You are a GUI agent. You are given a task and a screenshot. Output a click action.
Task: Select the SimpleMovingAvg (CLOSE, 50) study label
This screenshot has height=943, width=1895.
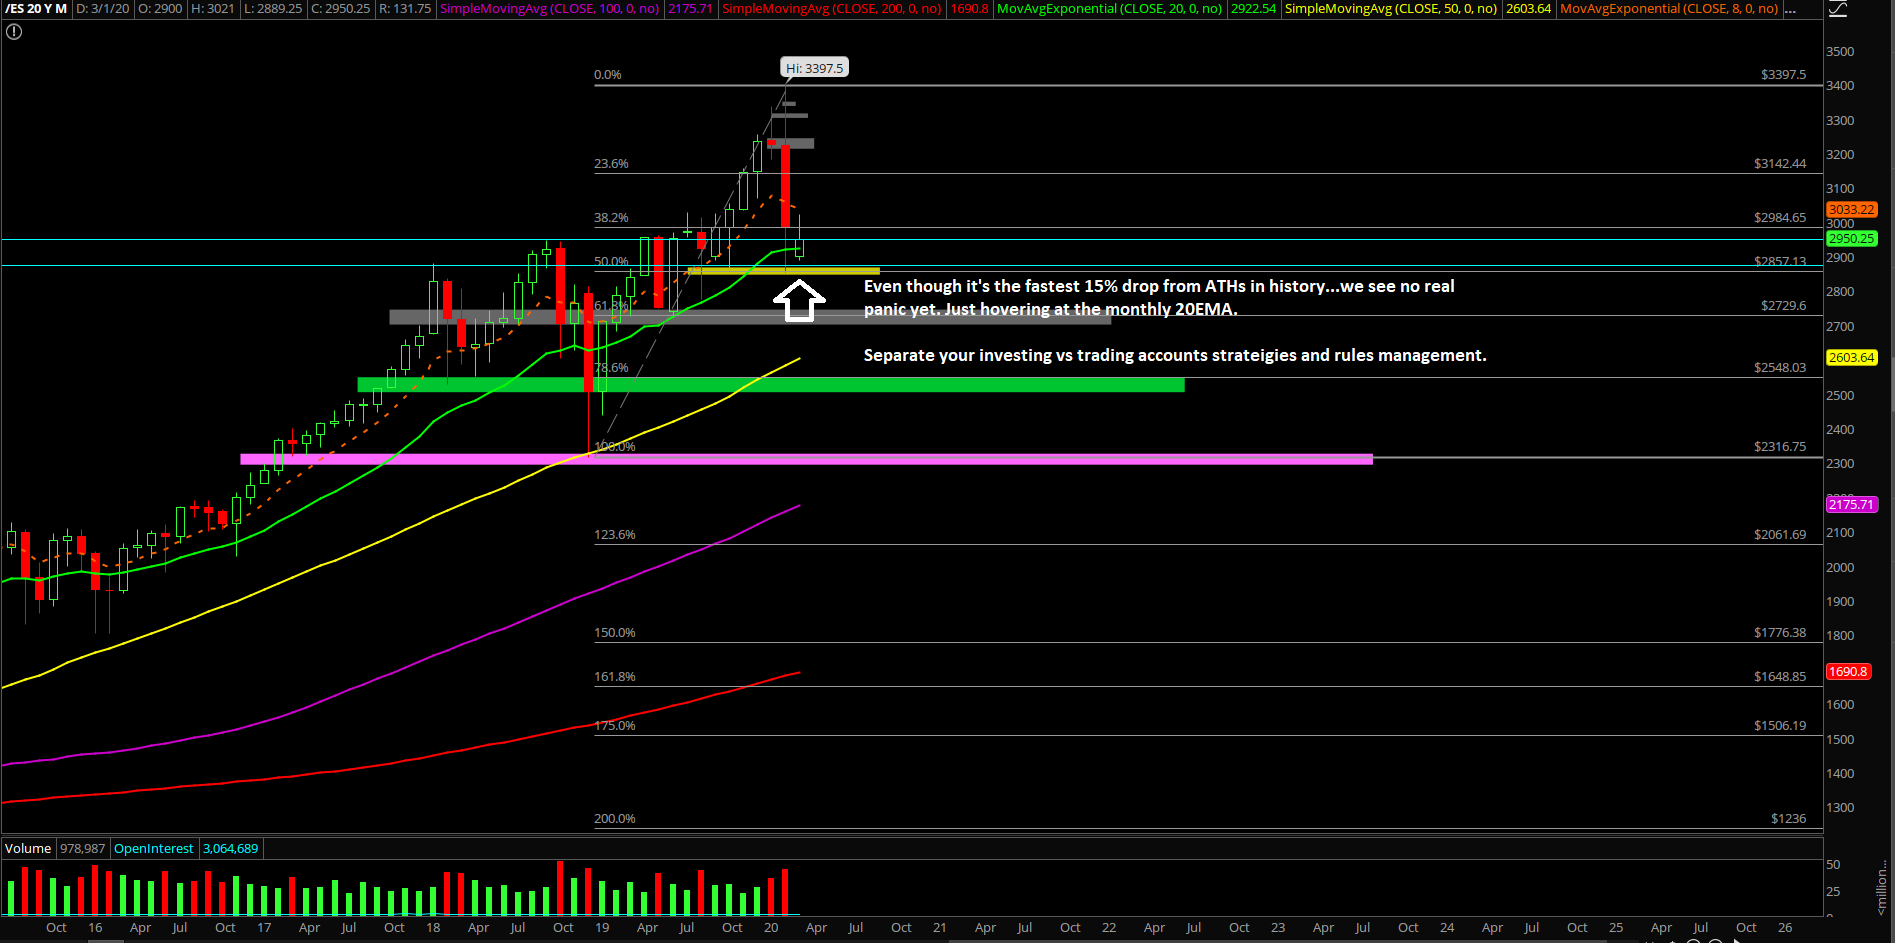1391,9
